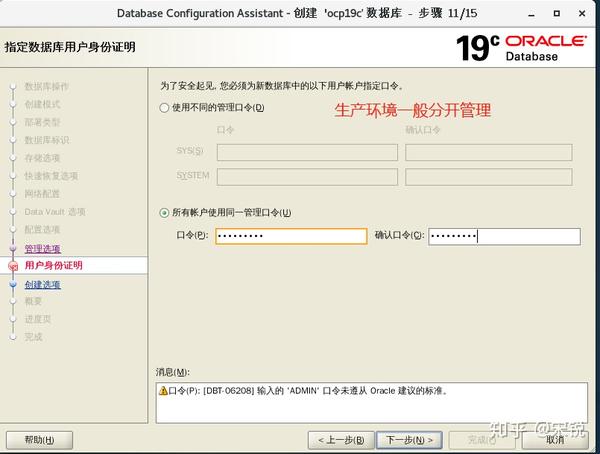Click the 管理选项 step bullet icon
This screenshot has height=454, width=600.
(13, 248)
